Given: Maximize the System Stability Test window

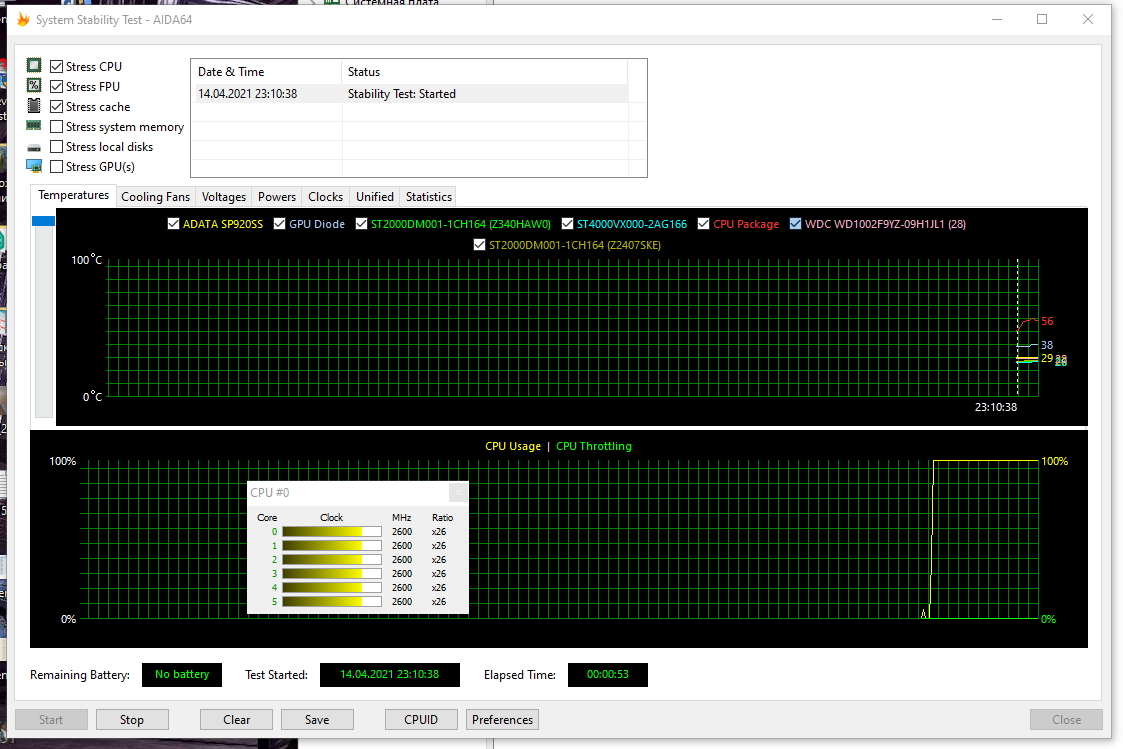Looking at the screenshot, I should tap(1042, 19).
